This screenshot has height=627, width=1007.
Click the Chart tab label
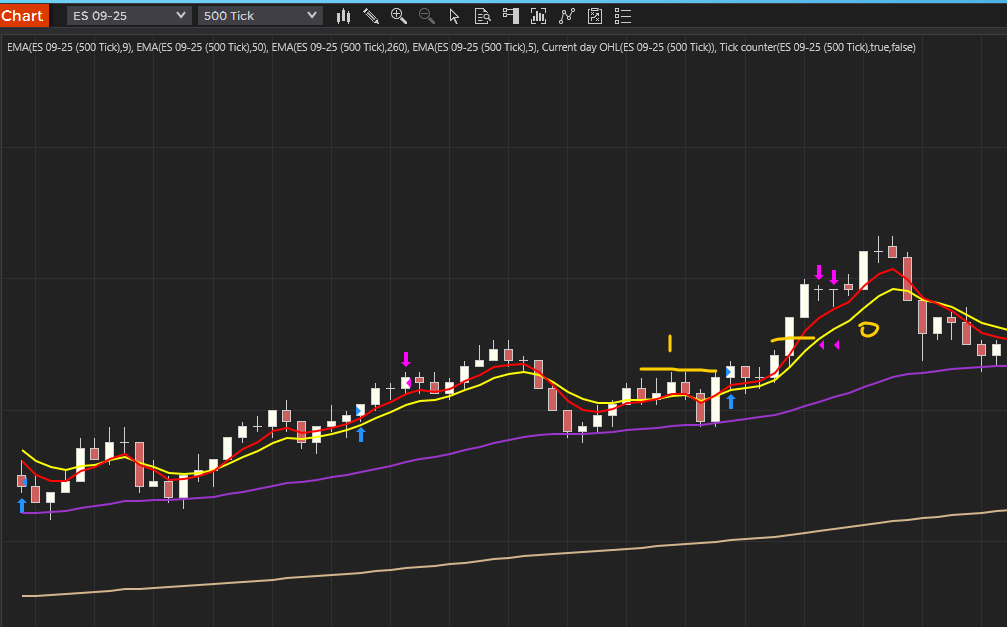[x=24, y=15]
